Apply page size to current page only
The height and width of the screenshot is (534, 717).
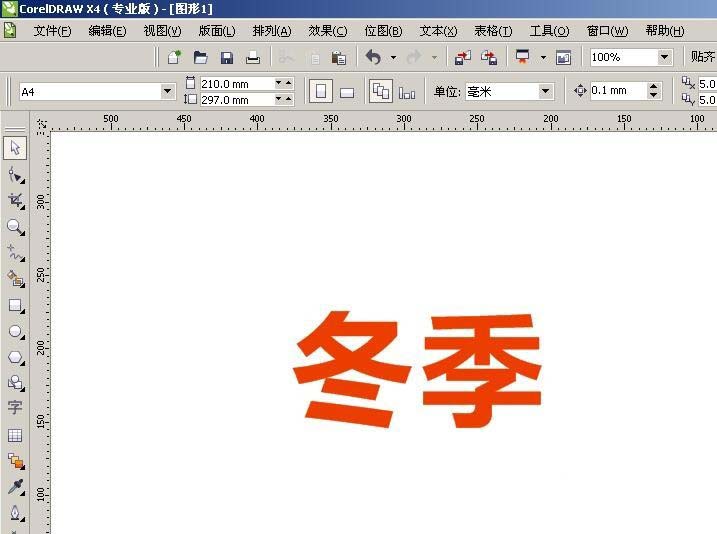click(407, 93)
